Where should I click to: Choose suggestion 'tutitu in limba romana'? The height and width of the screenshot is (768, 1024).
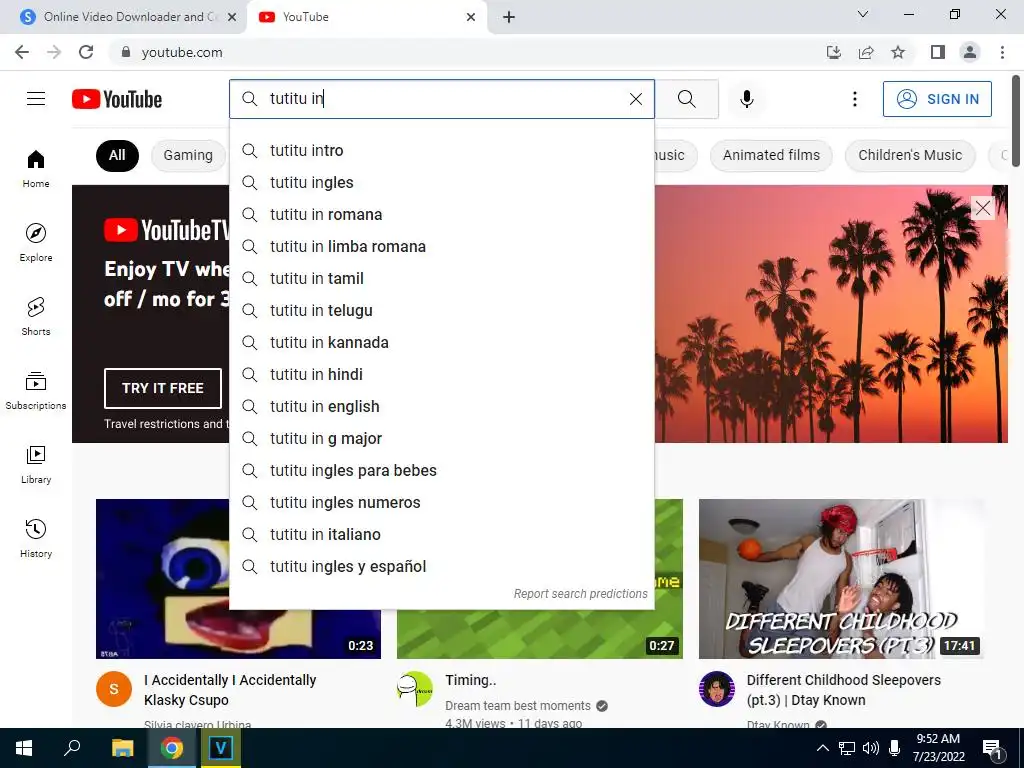click(441, 246)
